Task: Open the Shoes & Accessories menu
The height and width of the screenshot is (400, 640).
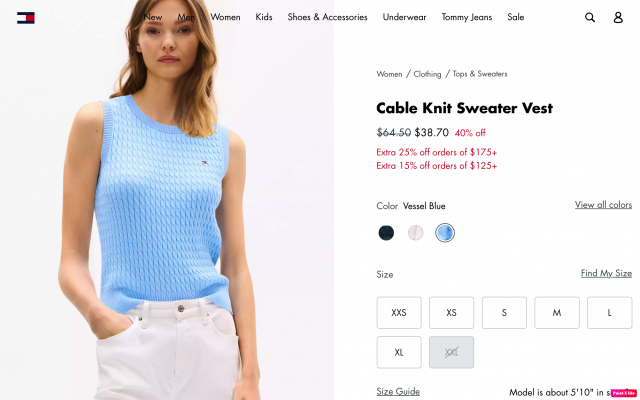Action: pos(327,17)
